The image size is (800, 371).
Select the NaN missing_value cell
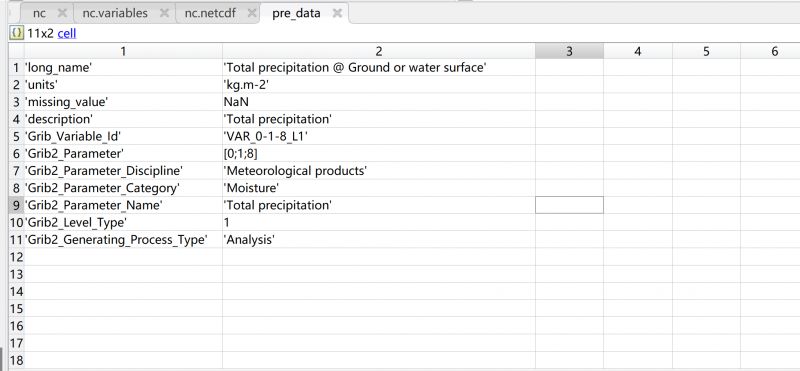[379, 102]
